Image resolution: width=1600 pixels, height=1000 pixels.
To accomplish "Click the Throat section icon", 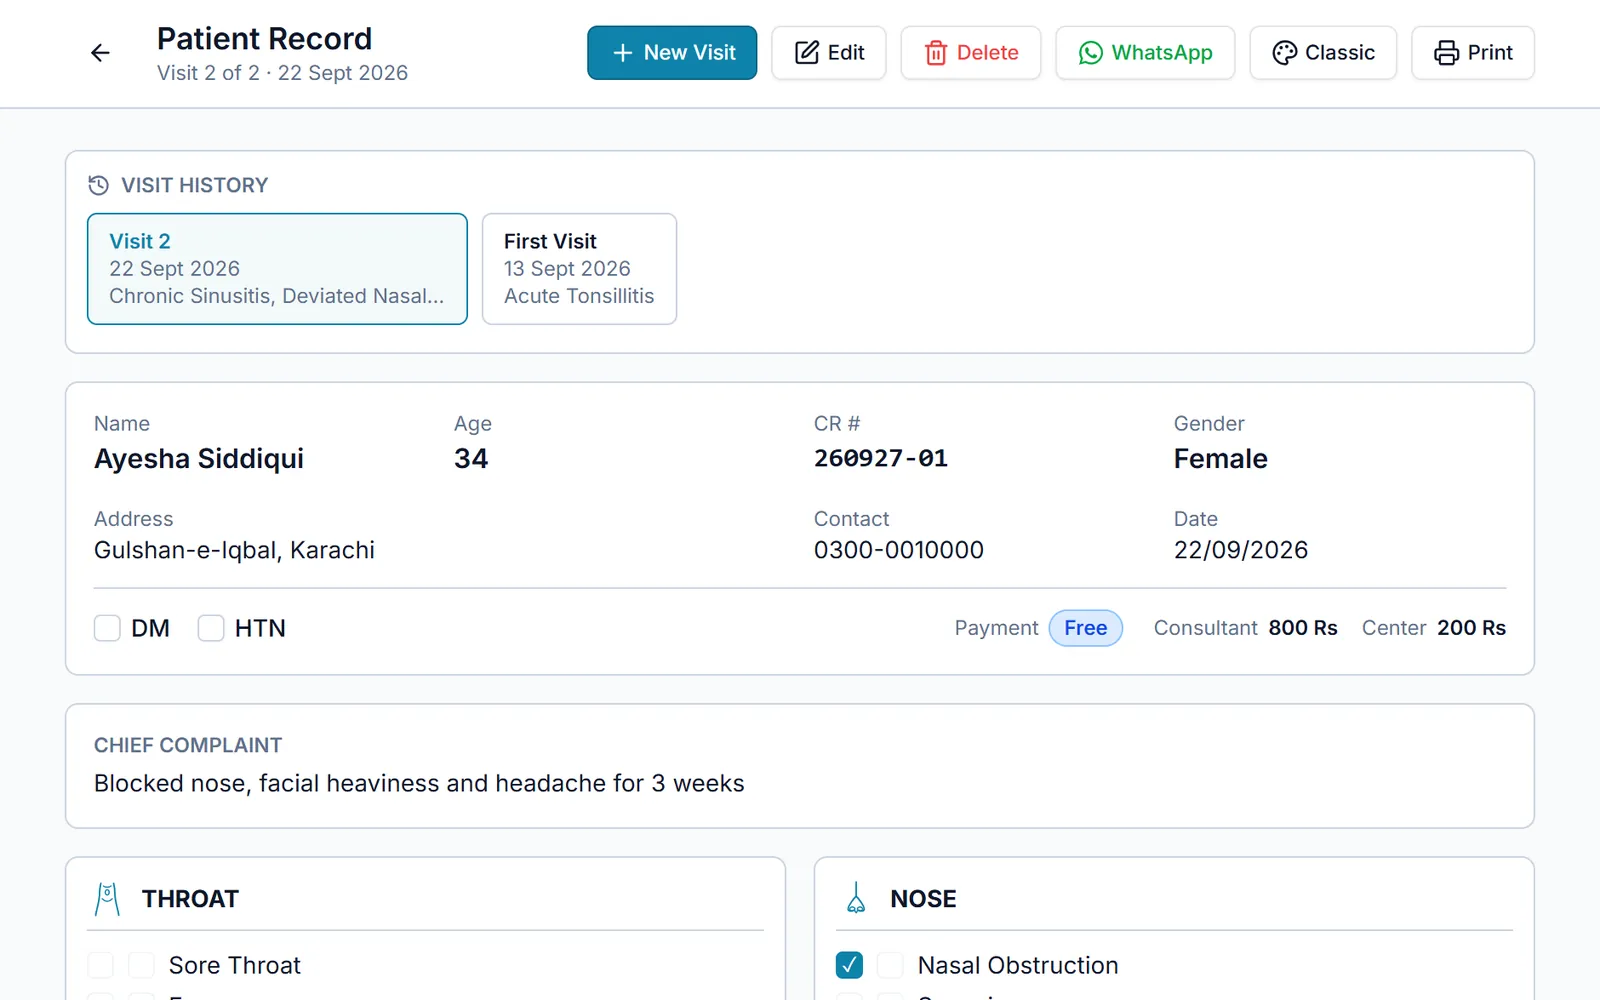I will [x=107, y=899].
